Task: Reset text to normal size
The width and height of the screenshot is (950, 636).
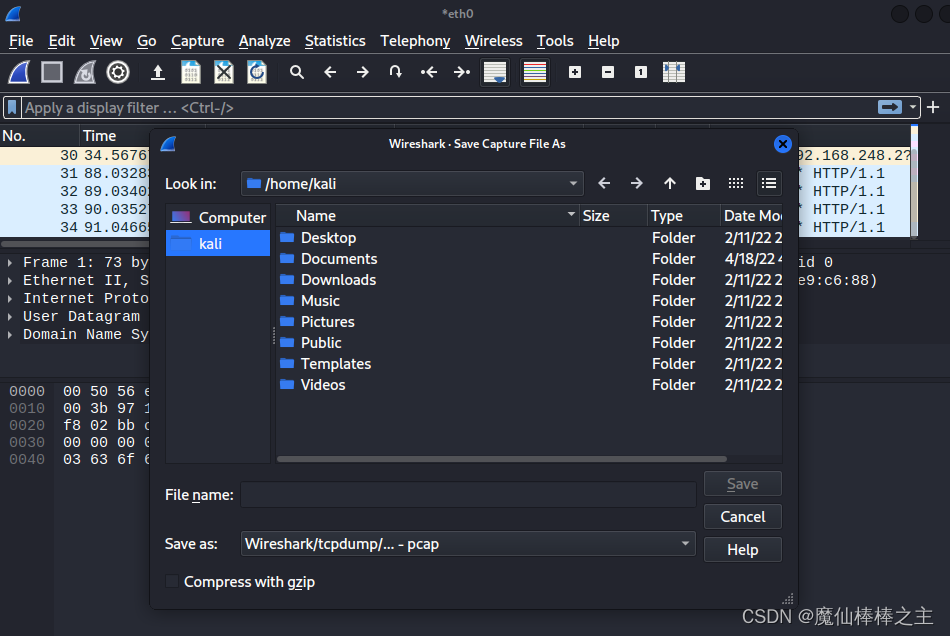Action: click(640, 72)
